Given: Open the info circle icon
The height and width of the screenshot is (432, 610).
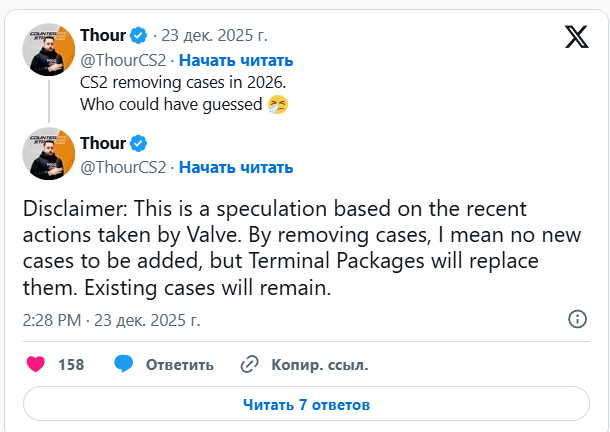Looking at the screenshot, I should tap(577, 320).
